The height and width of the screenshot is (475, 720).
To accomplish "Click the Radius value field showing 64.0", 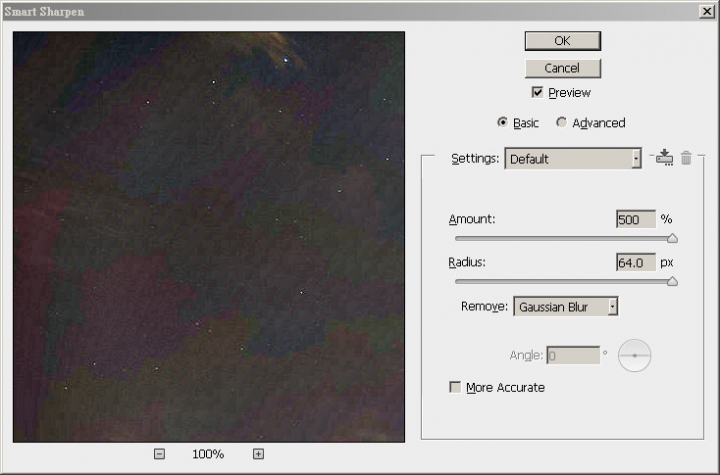I will [636, 262].
